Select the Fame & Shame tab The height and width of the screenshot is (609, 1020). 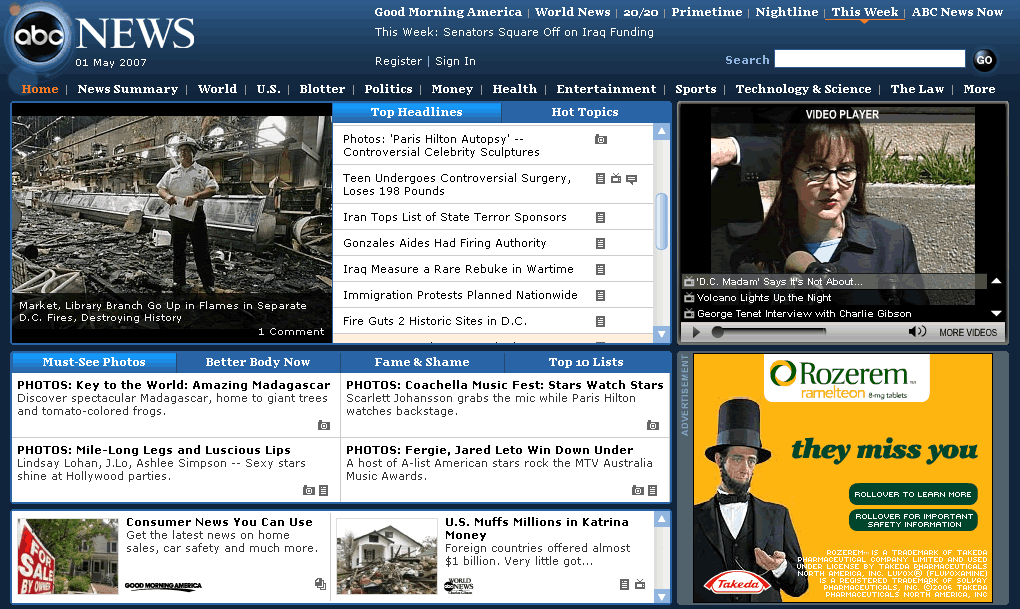point(422,362)
